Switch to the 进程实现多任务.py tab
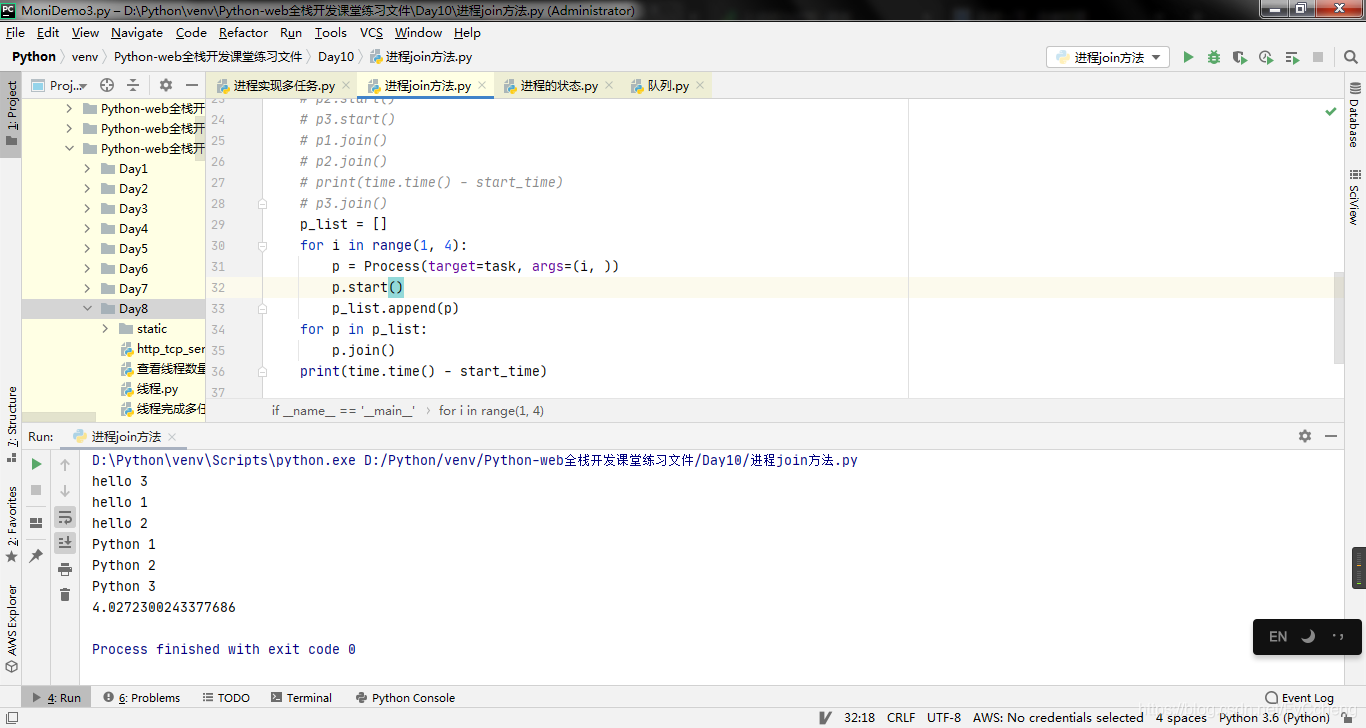1366x728 pixels. [x=284, y=86]
